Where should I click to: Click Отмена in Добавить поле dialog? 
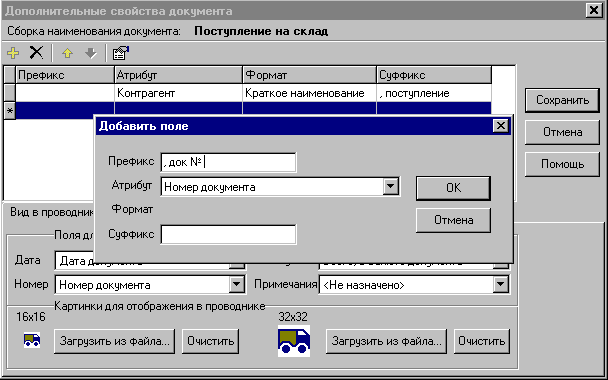click(453, 220)
